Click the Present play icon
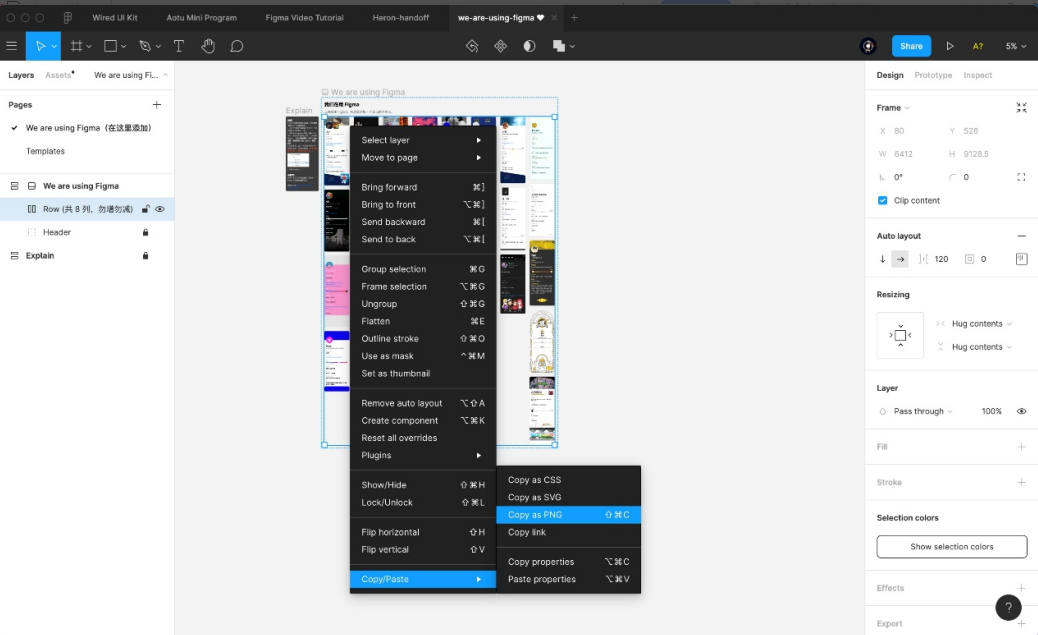1038x635 pixels. pyautogui.click(x=949, y=46)
